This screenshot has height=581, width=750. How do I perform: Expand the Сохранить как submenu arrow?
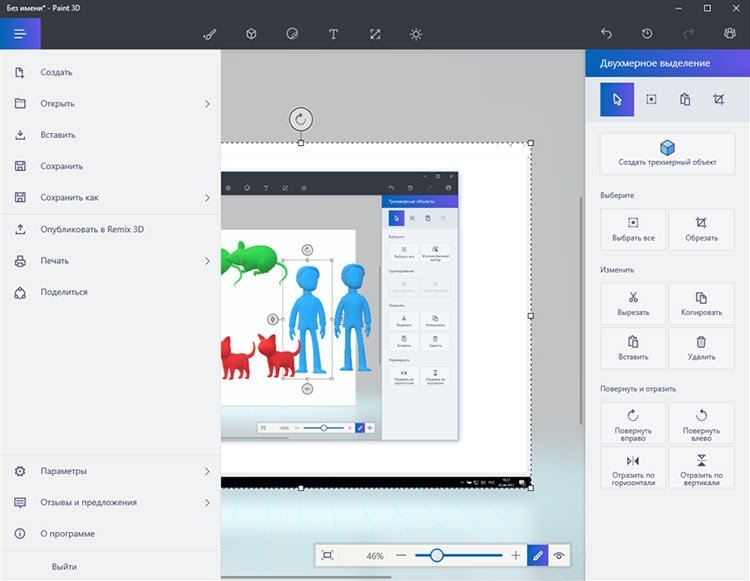(207, 197)
